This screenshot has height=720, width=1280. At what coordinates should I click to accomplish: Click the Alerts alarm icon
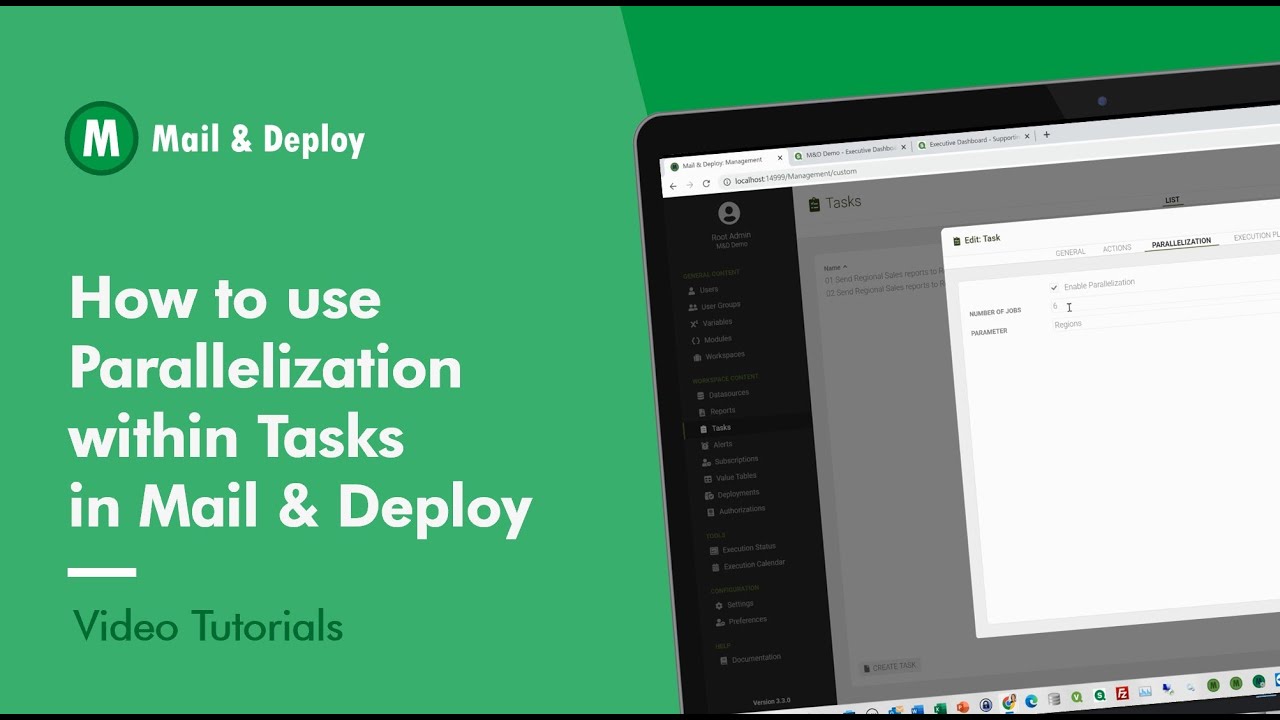click(x=704, y=445)
